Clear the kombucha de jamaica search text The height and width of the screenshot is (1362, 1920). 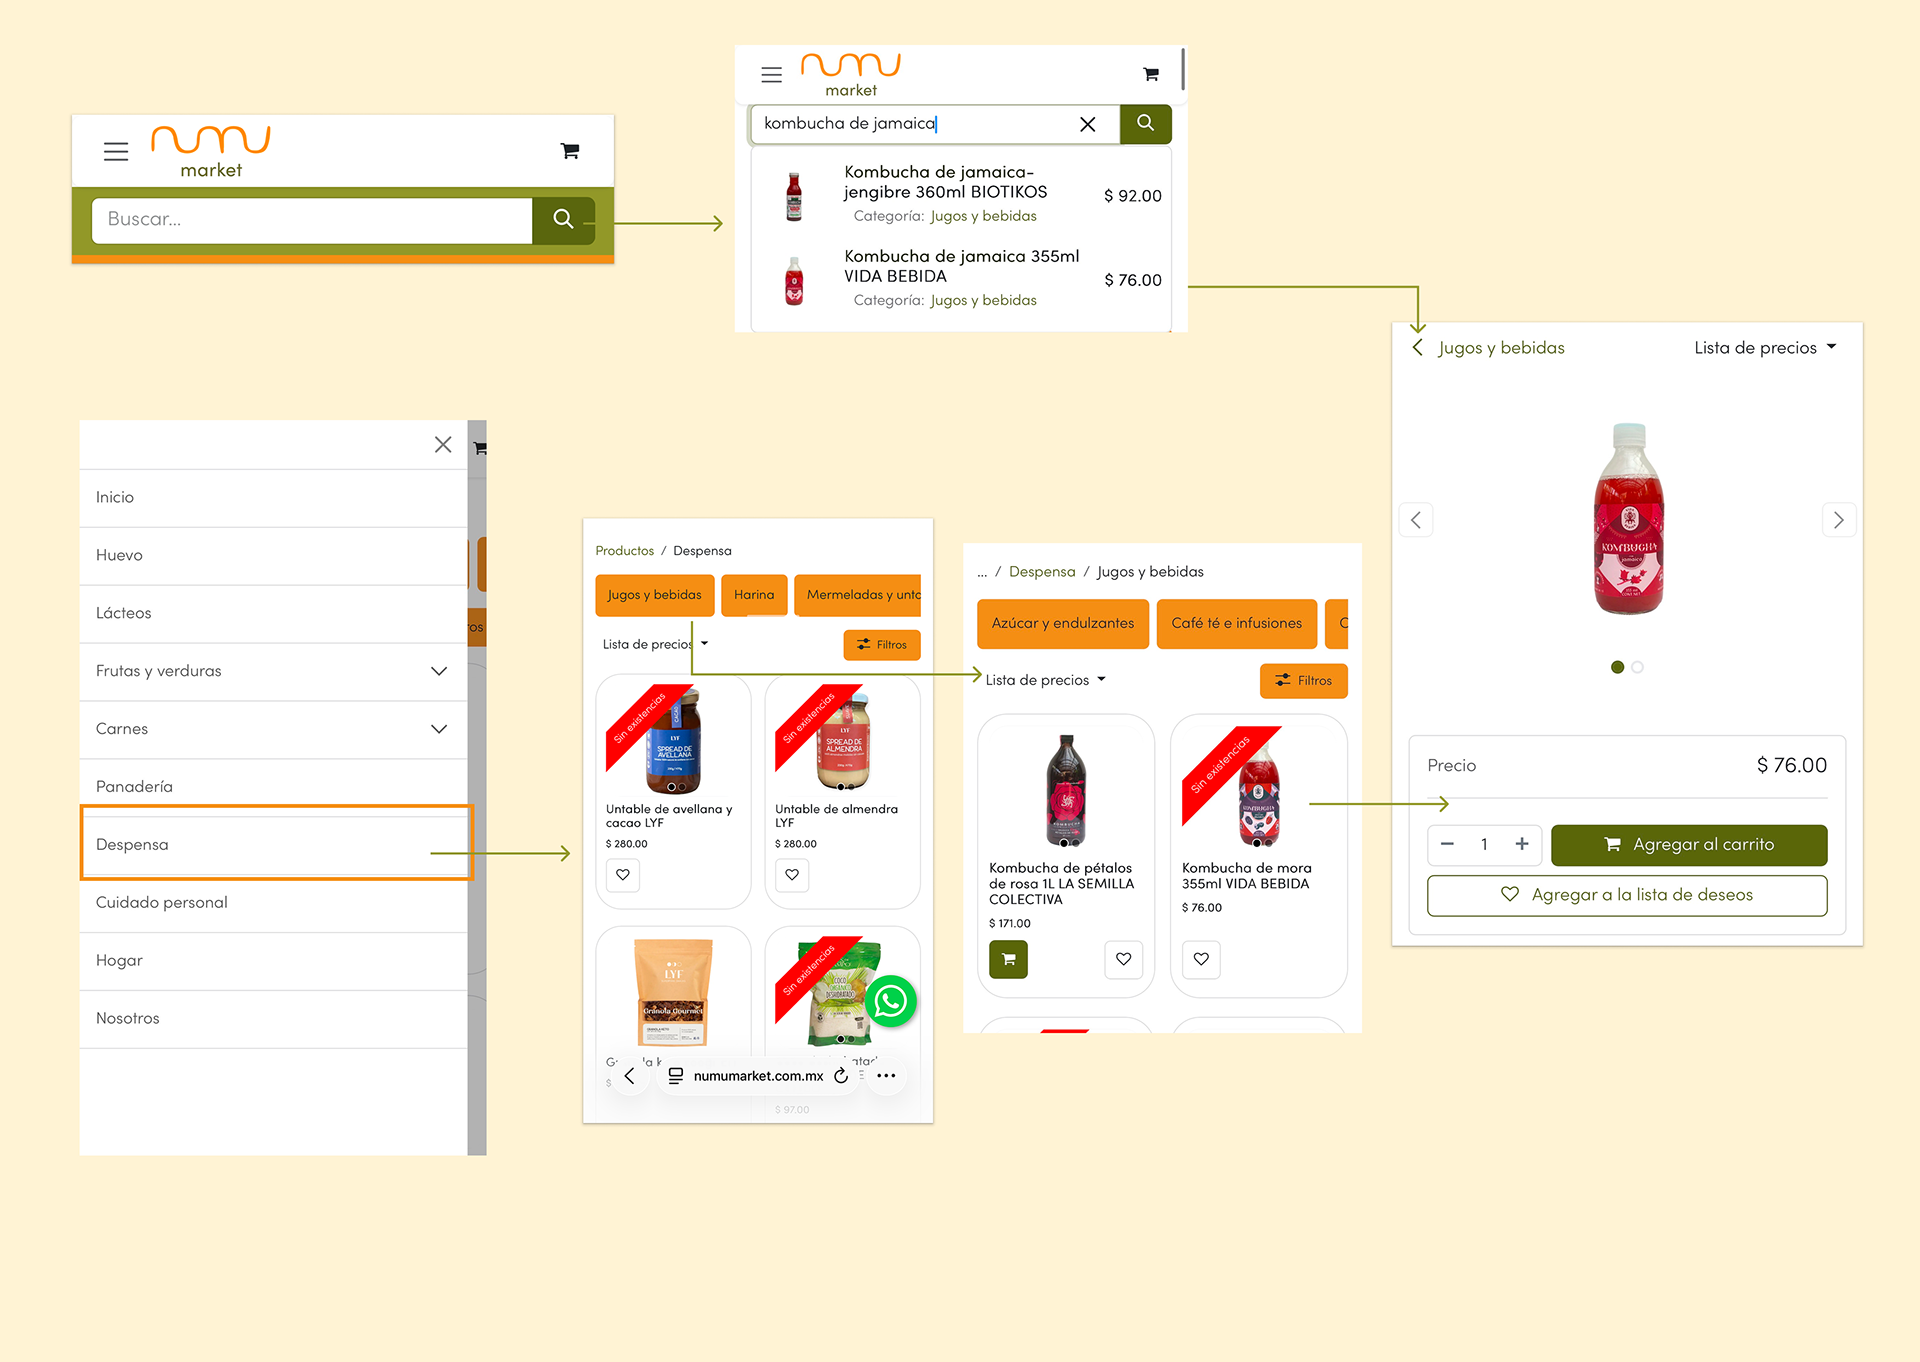click(1087, 124)
